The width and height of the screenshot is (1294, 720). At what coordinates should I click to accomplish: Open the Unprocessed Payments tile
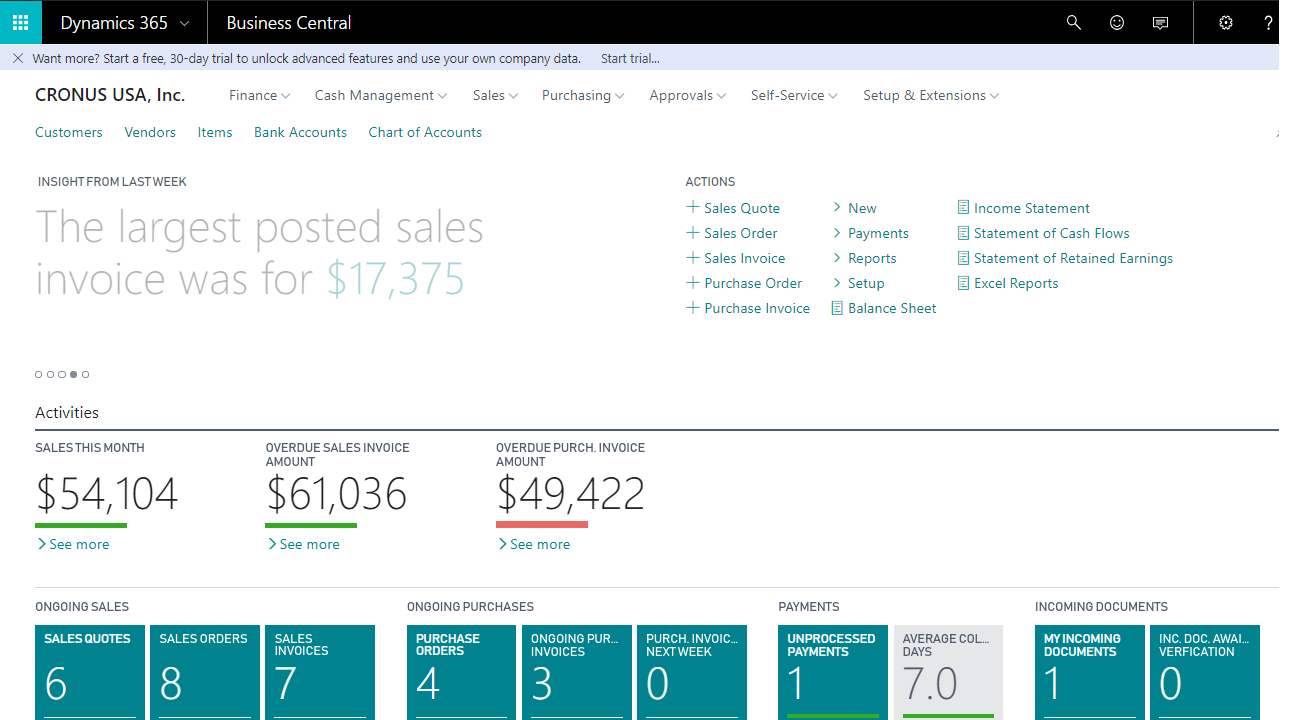833,672
